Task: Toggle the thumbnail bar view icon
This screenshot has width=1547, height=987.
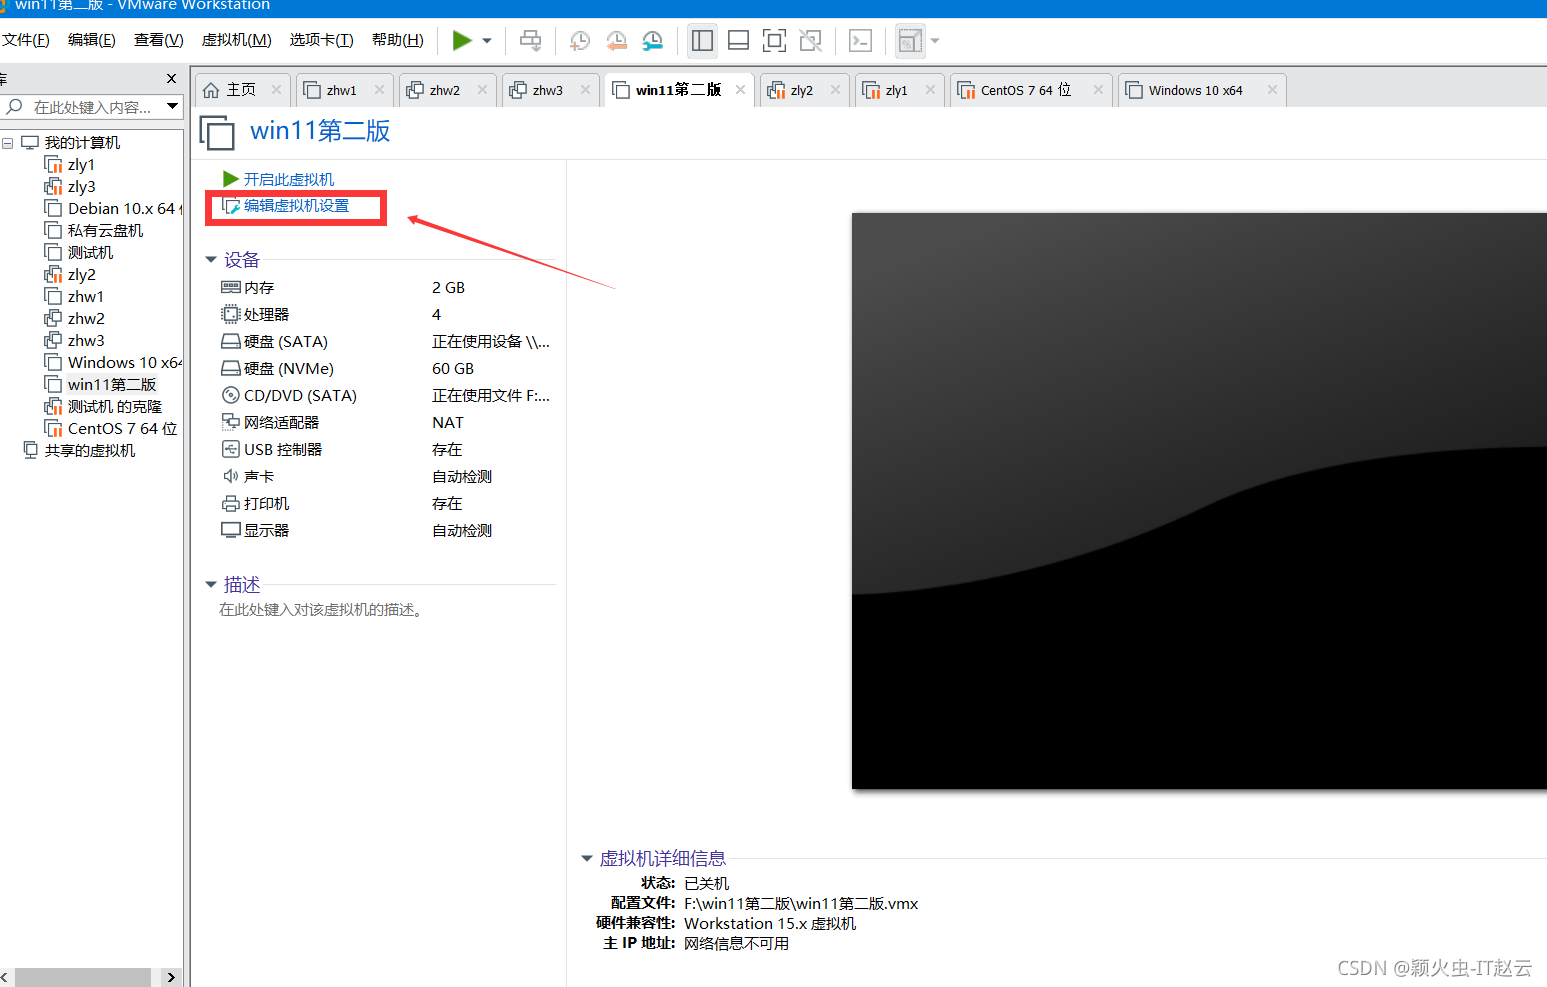Action: tap(739, 41)
